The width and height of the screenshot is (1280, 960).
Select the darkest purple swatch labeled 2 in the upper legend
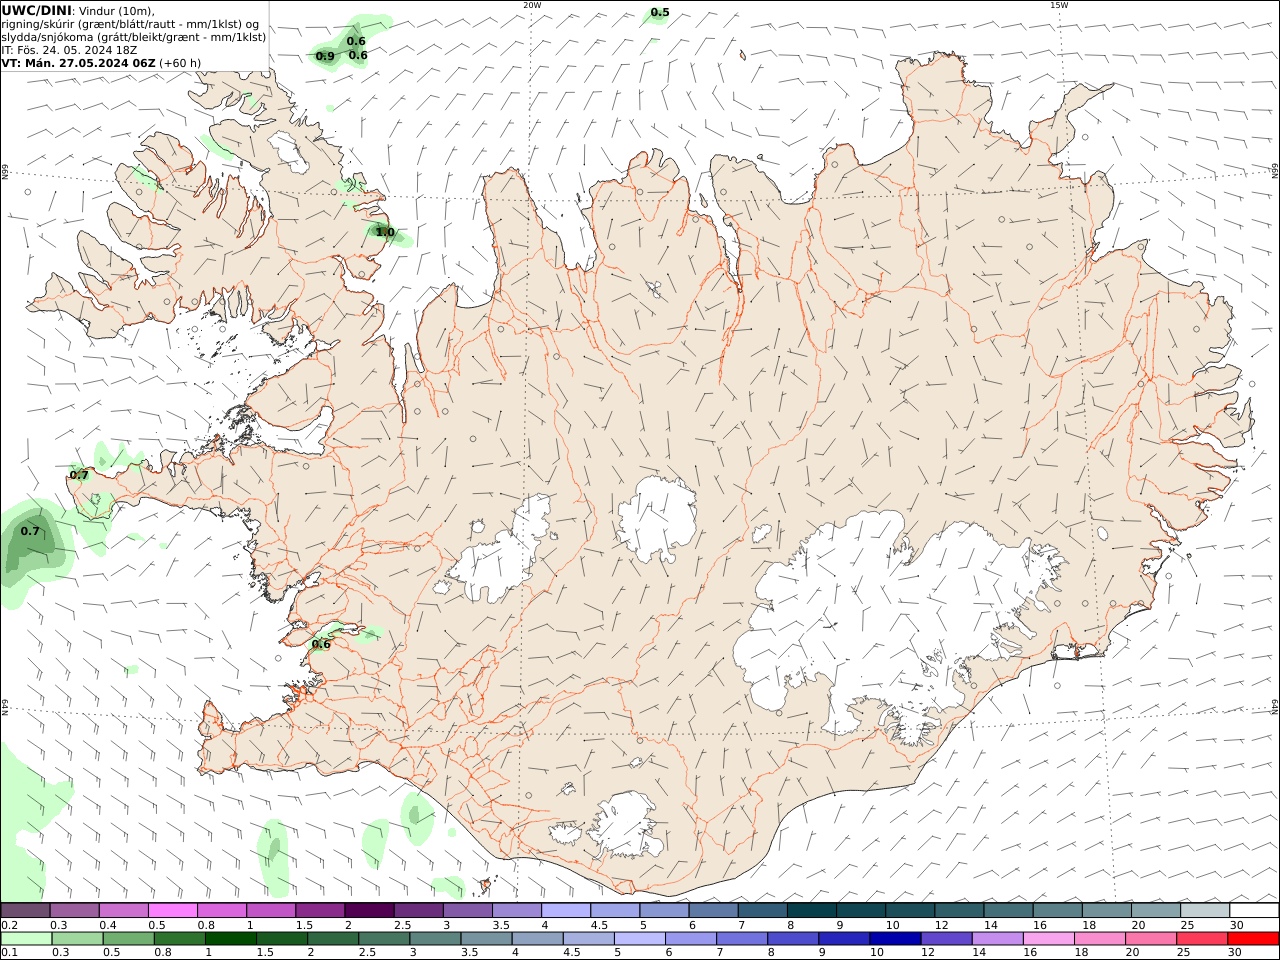click(x=368, y=910)
